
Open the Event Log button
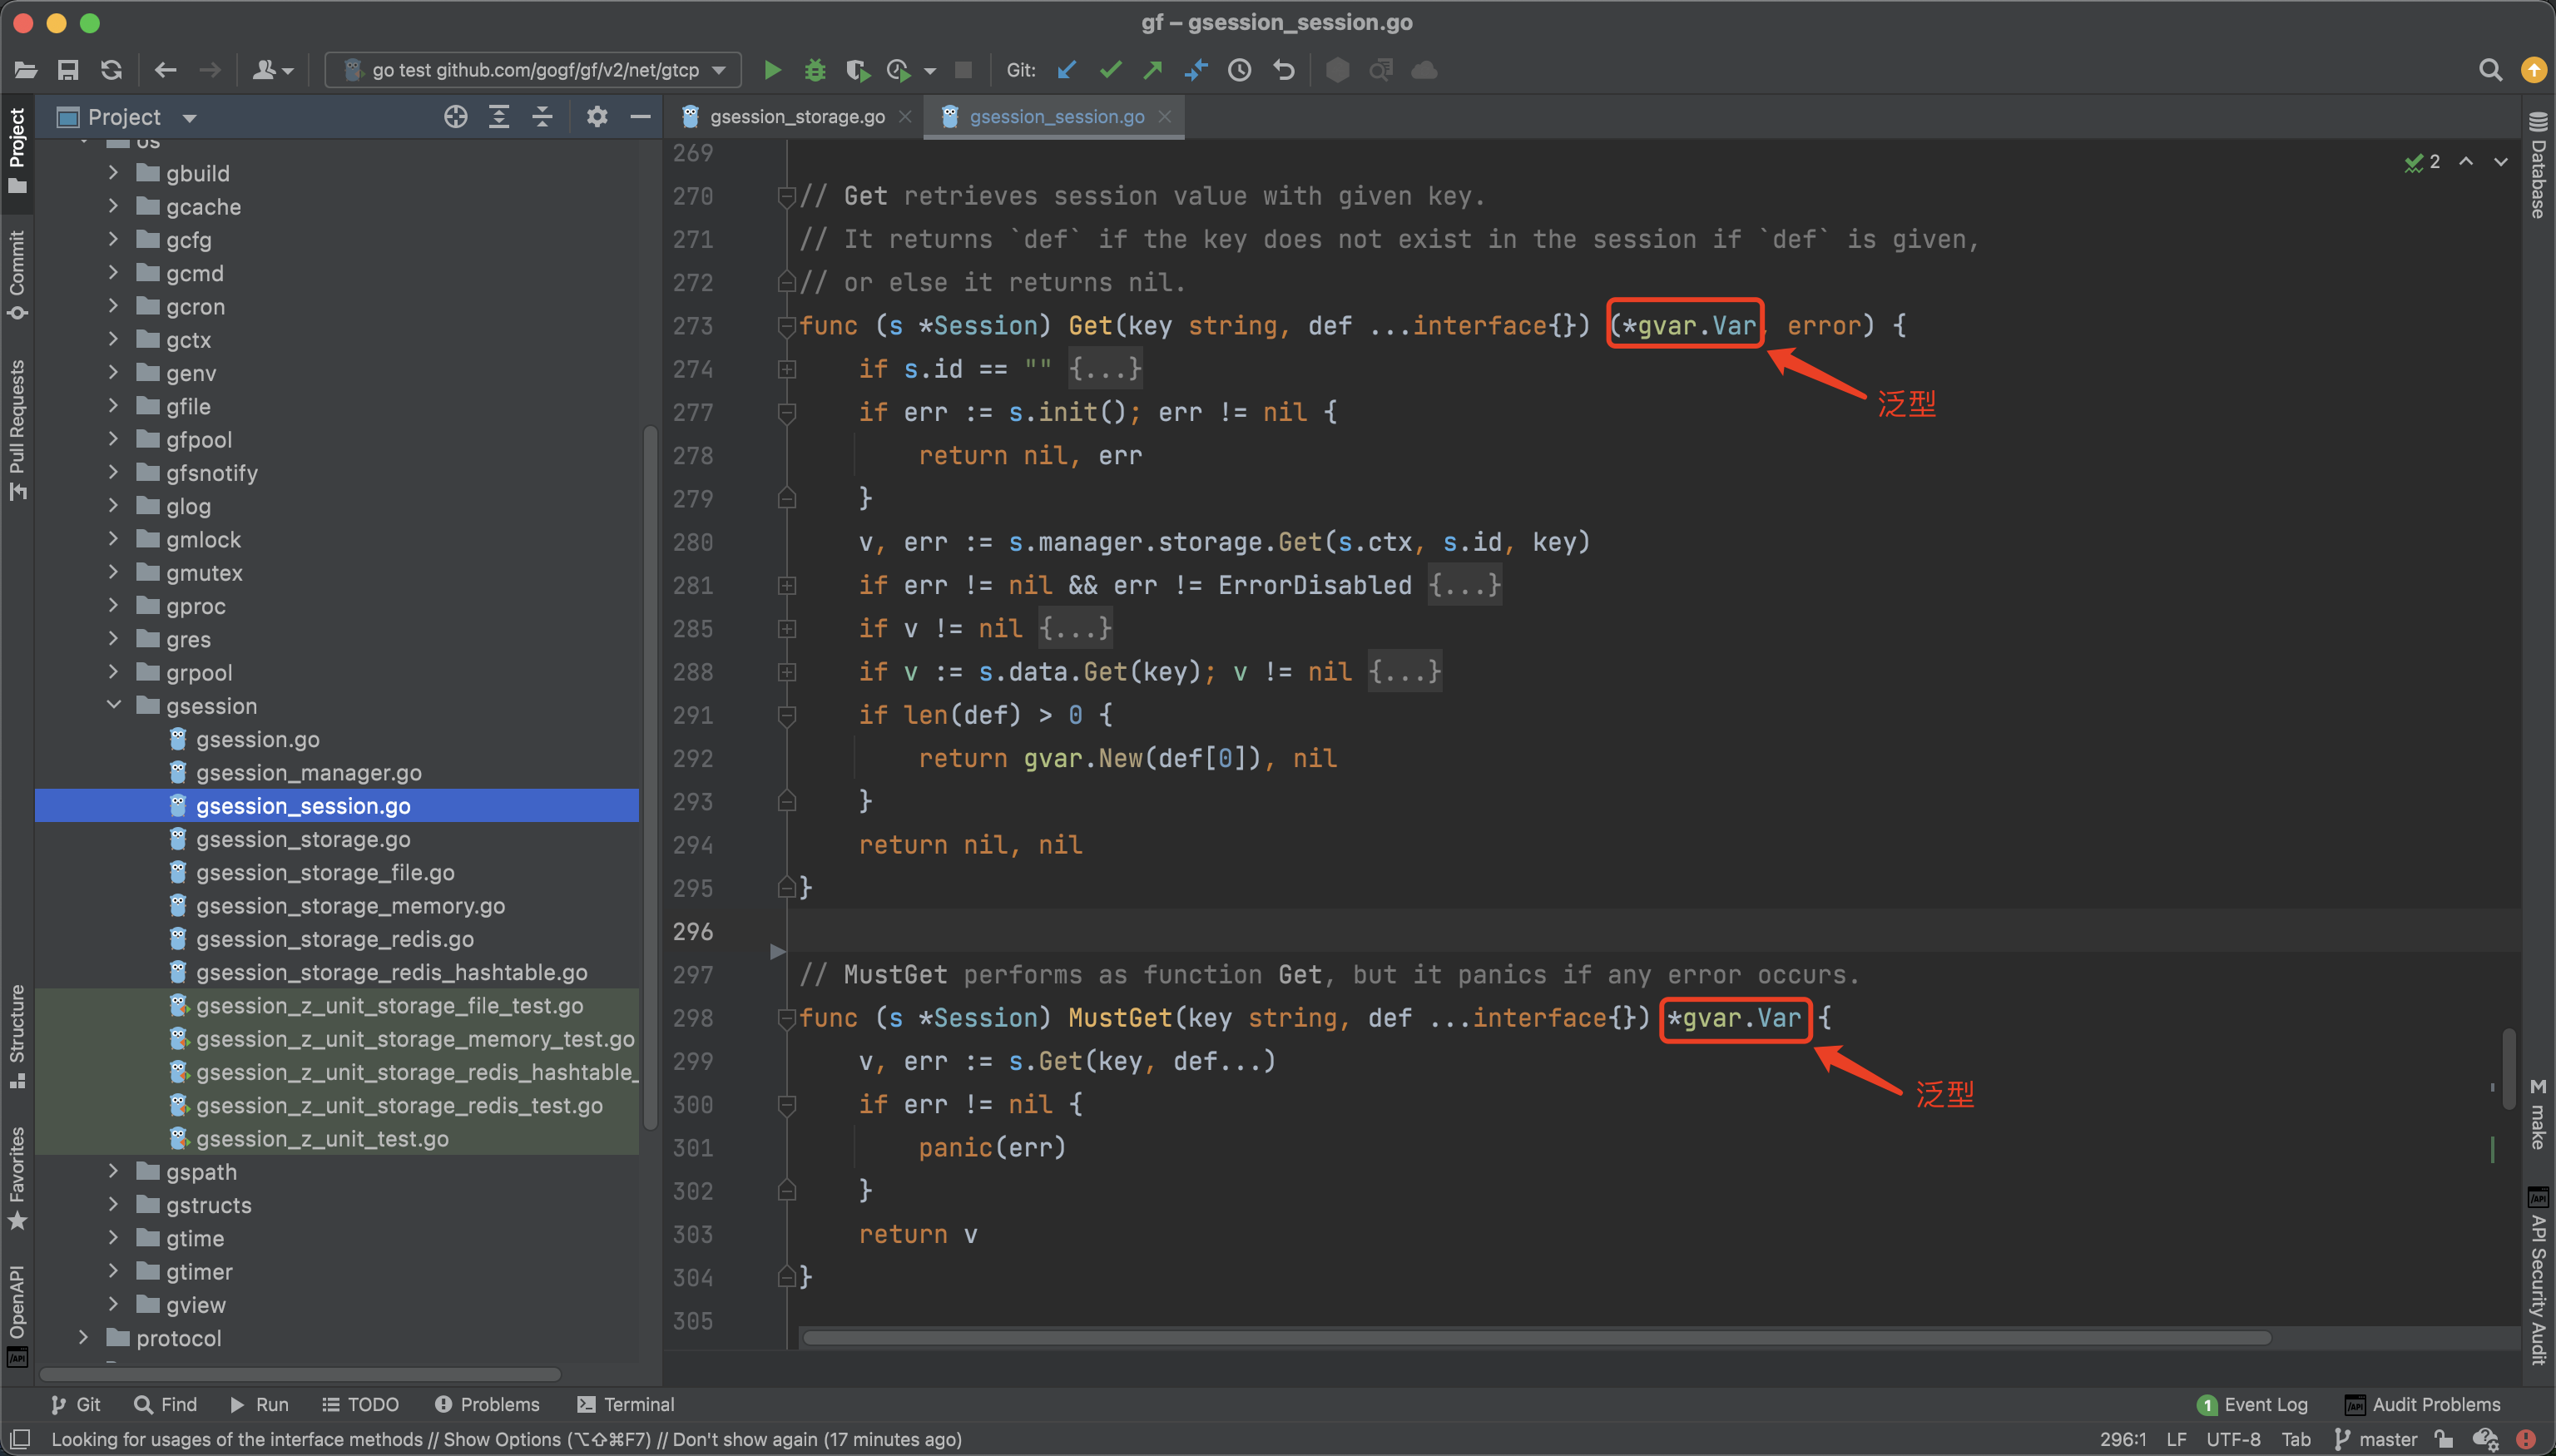(2253, 1404)
